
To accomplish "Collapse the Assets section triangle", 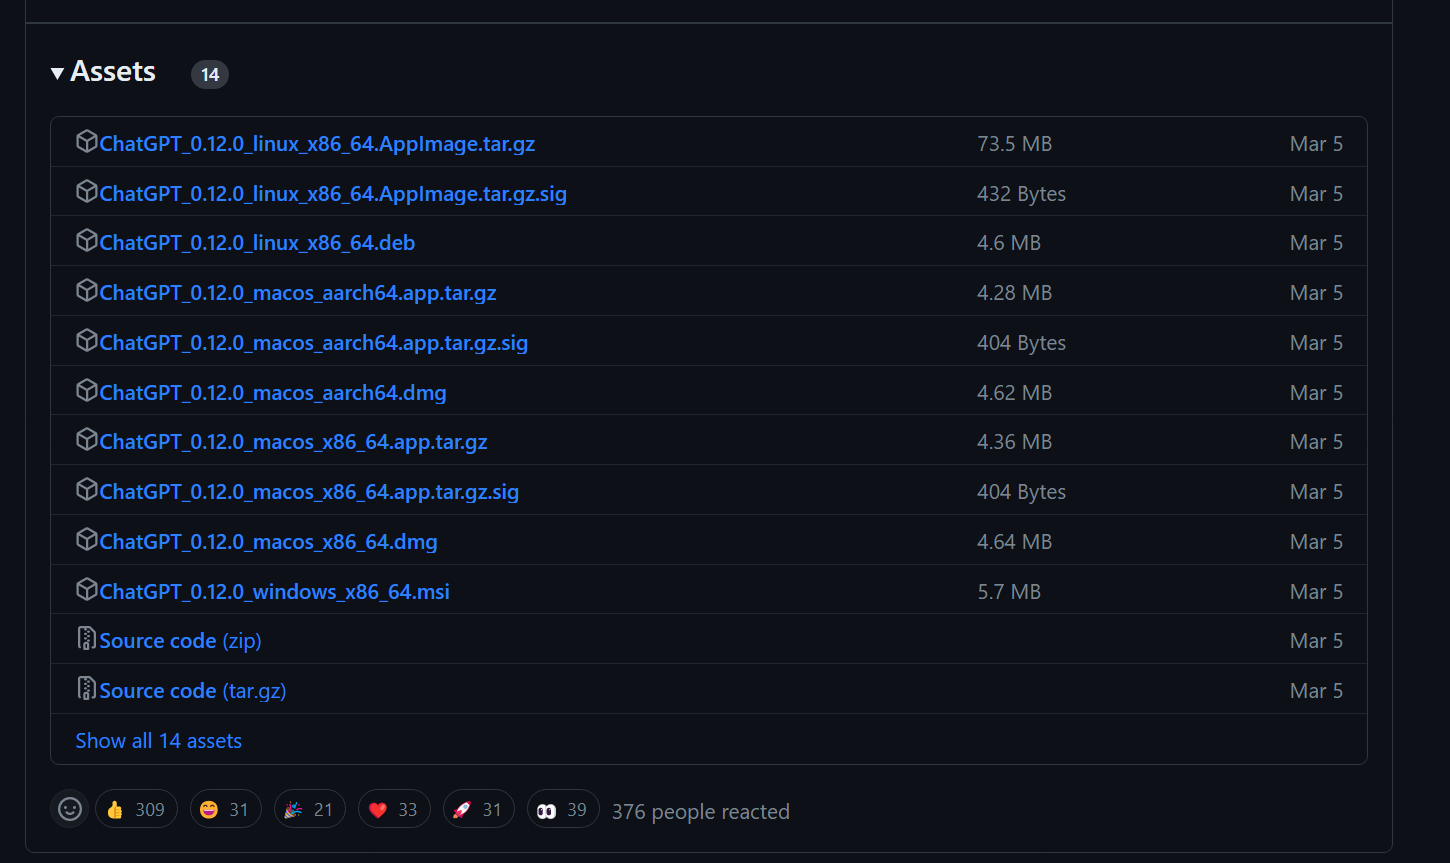I will pos(57,73).
